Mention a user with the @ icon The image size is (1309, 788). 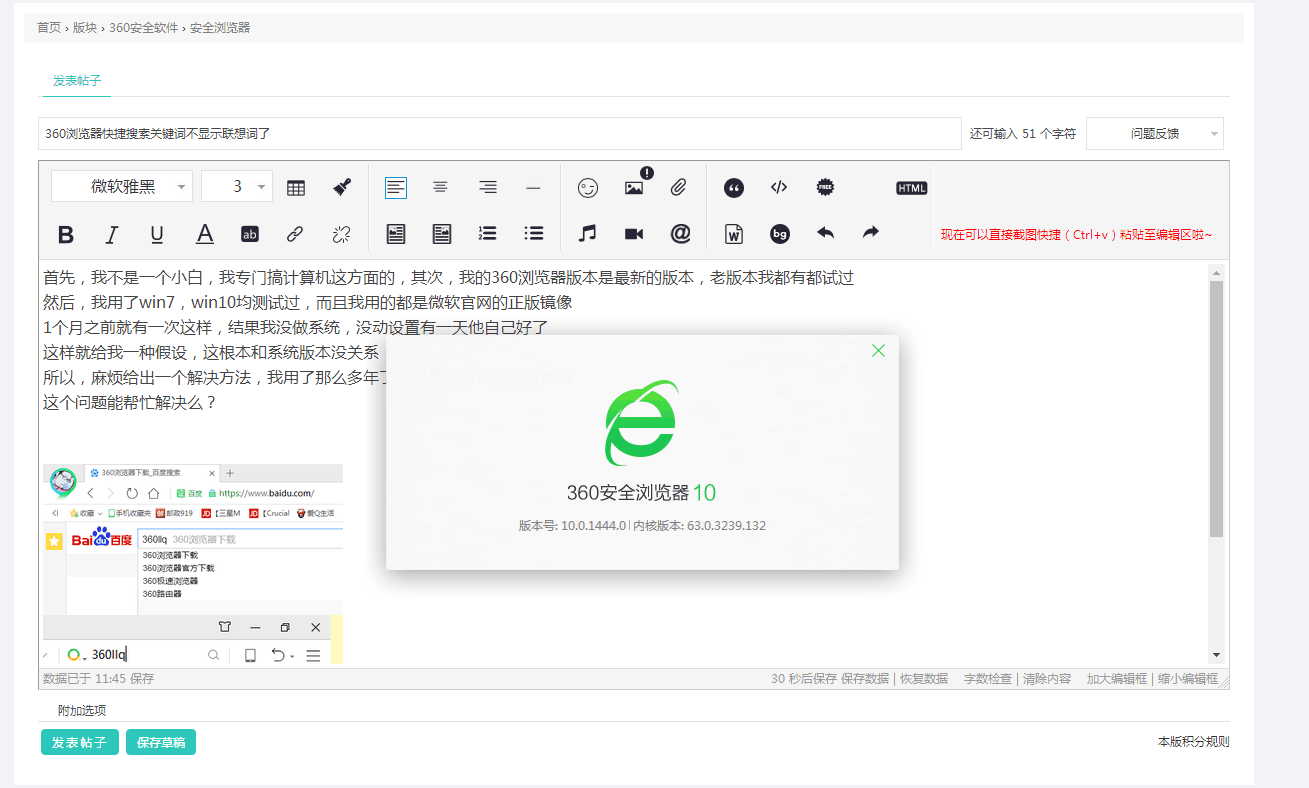tap(680, 233)
